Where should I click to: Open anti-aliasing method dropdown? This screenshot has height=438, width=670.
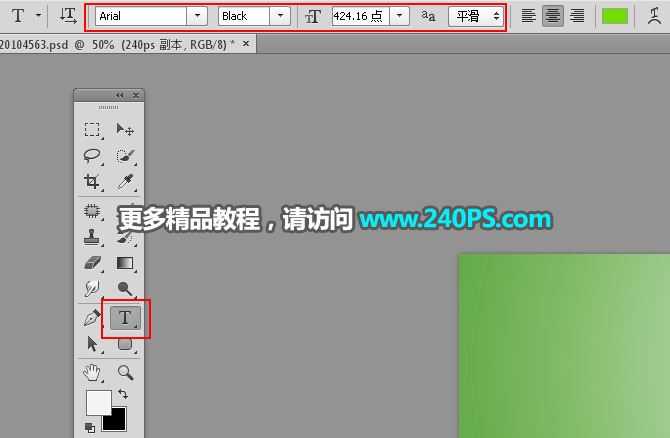(476, 16)
